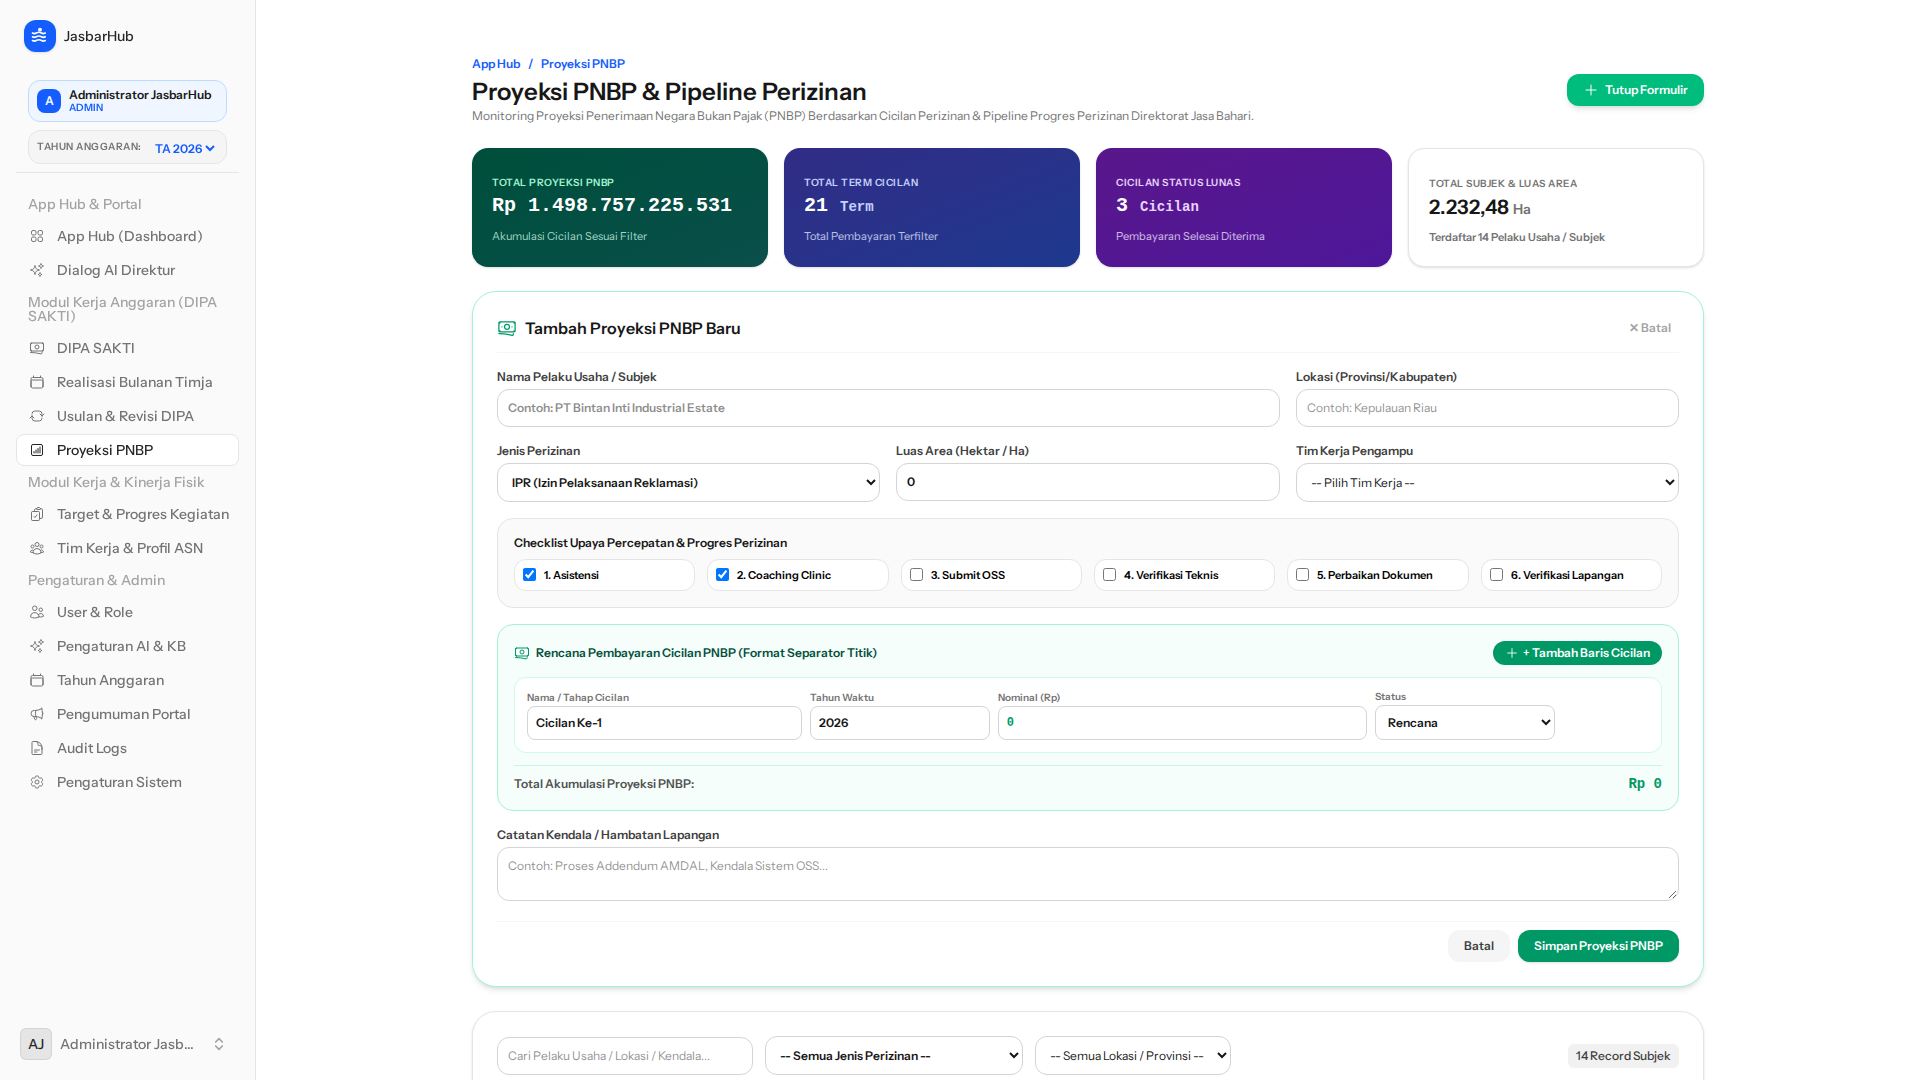The width and height of the screenshot is (1920, 1080).
Task: Click the App Hub (Dashboard) grid icon
Action: (x=37, y=237)
